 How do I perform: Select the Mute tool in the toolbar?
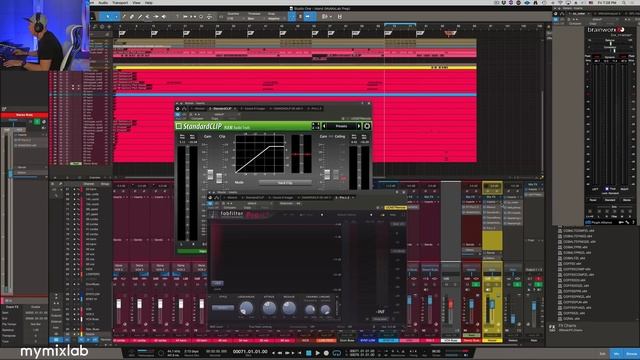pos(148,17)
